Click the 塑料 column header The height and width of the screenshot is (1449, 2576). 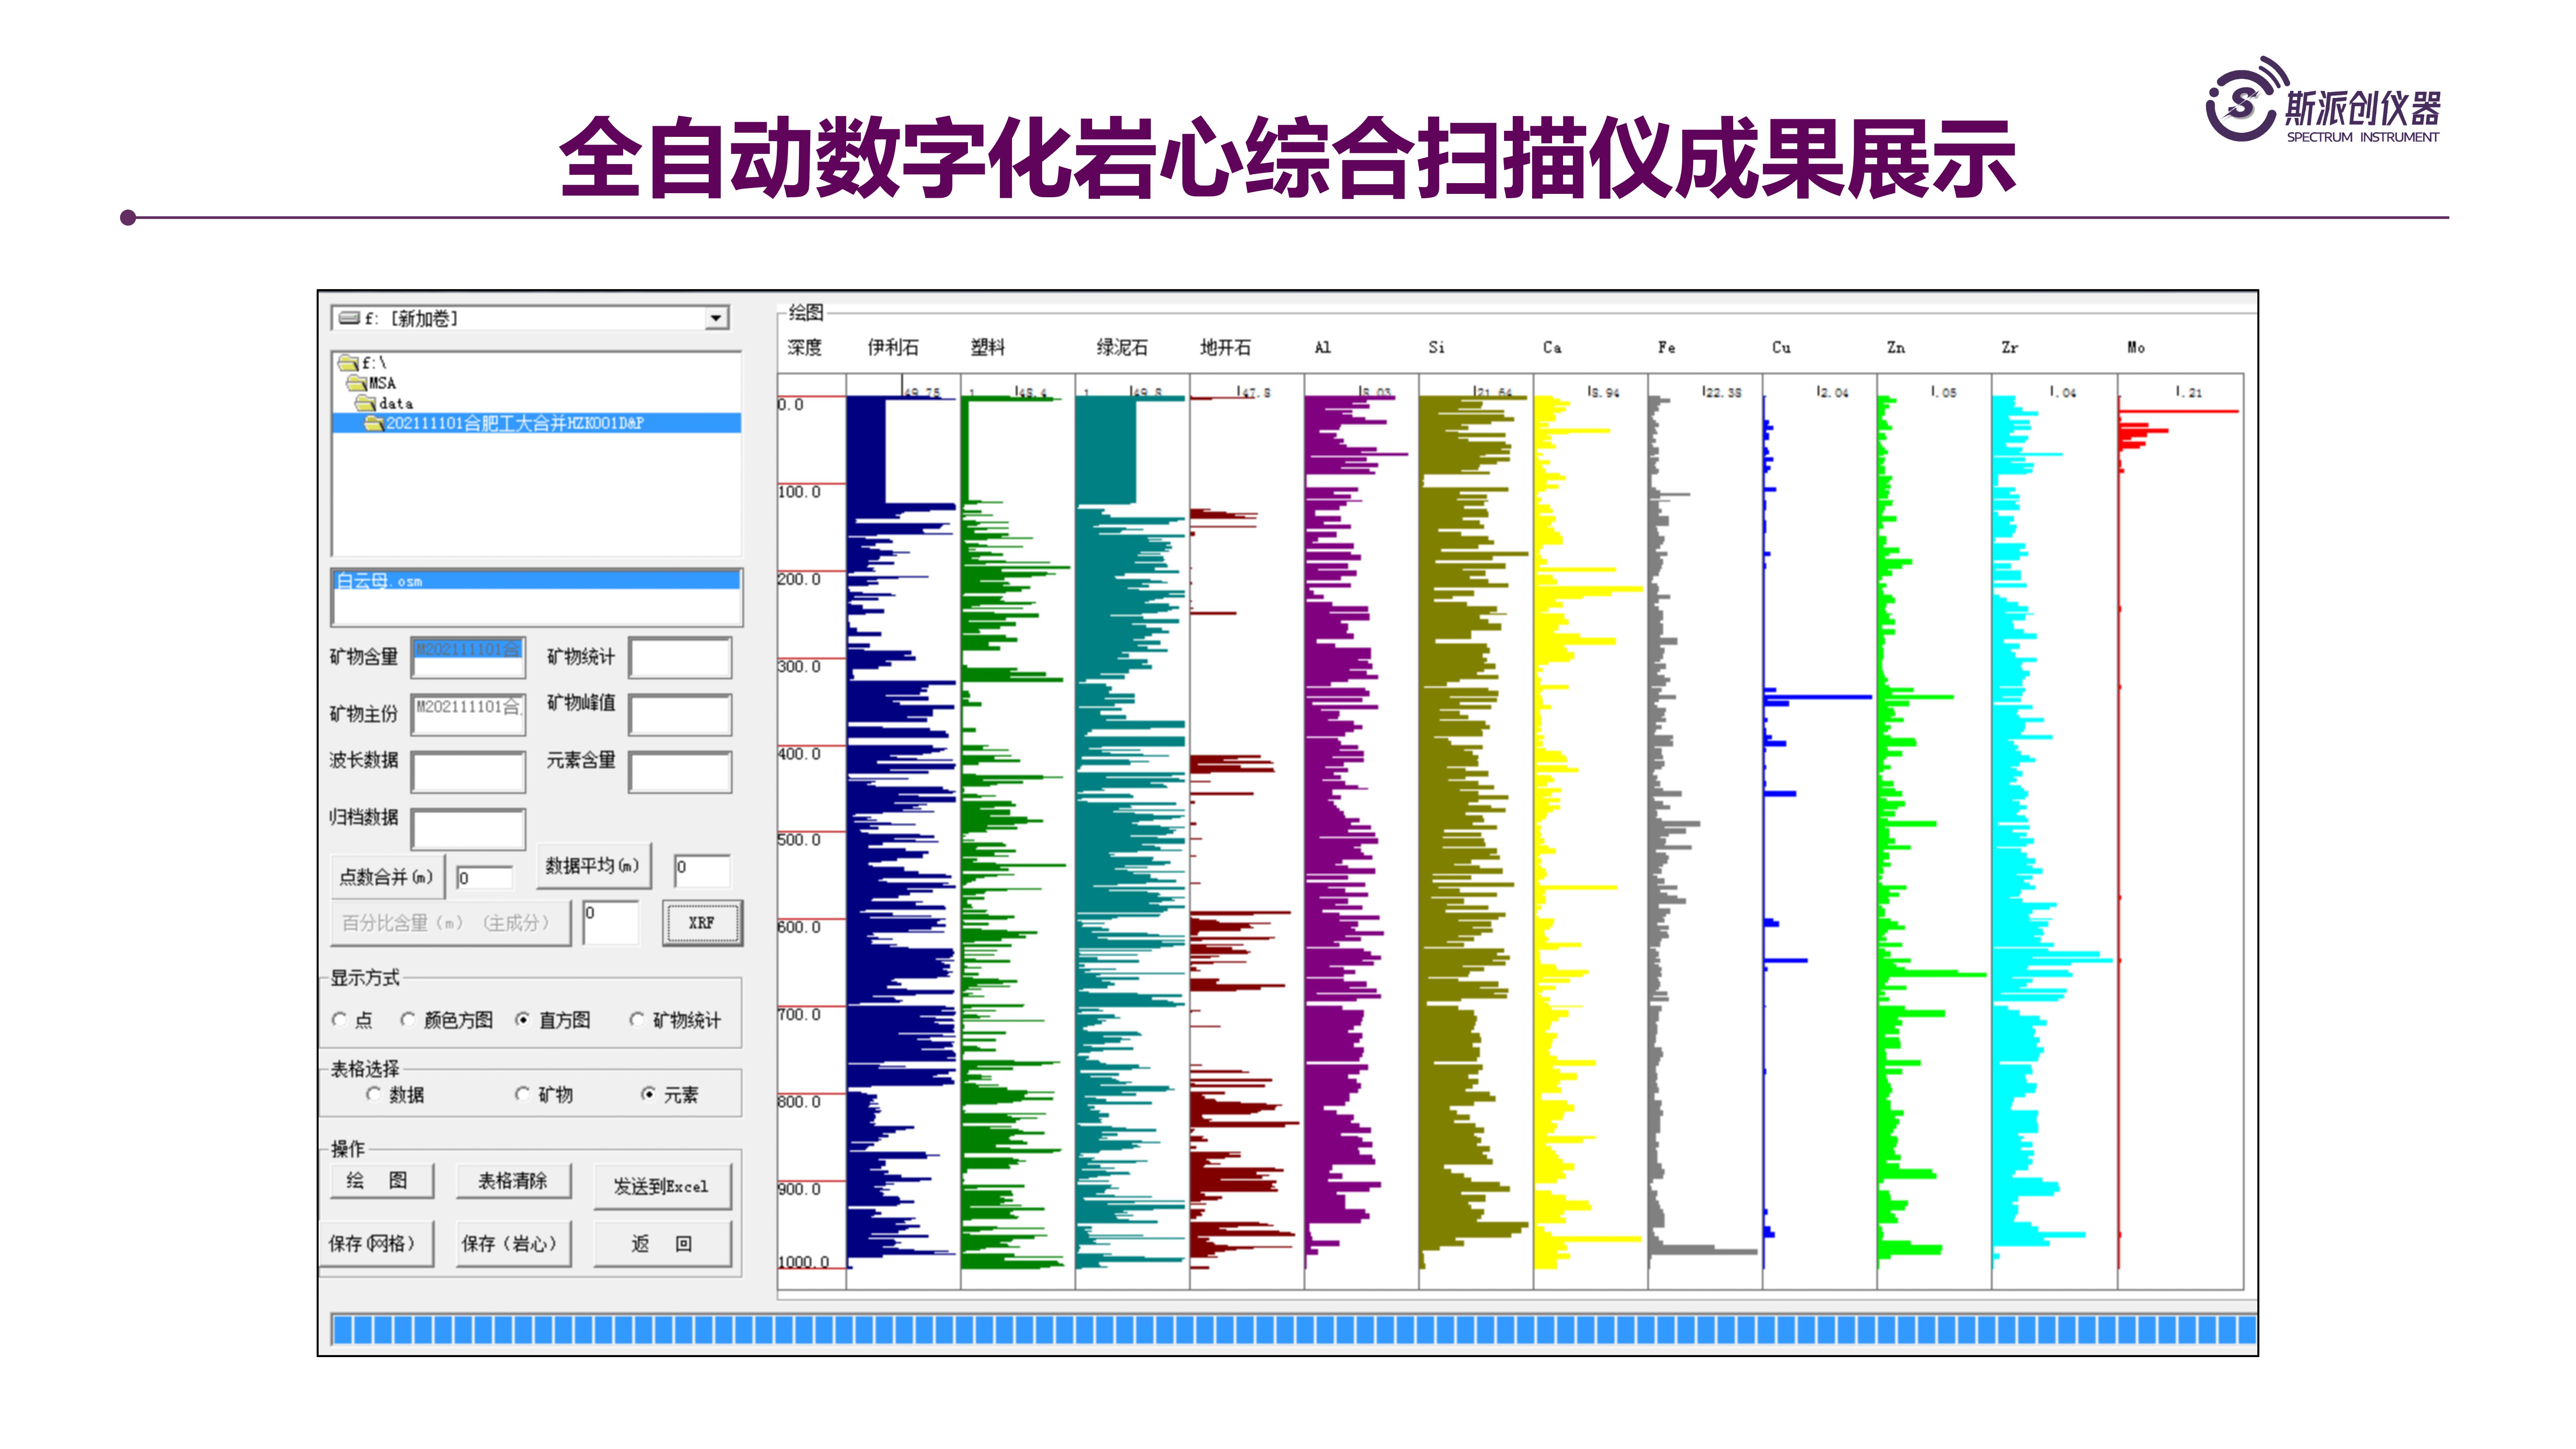(x=988, y=347)
